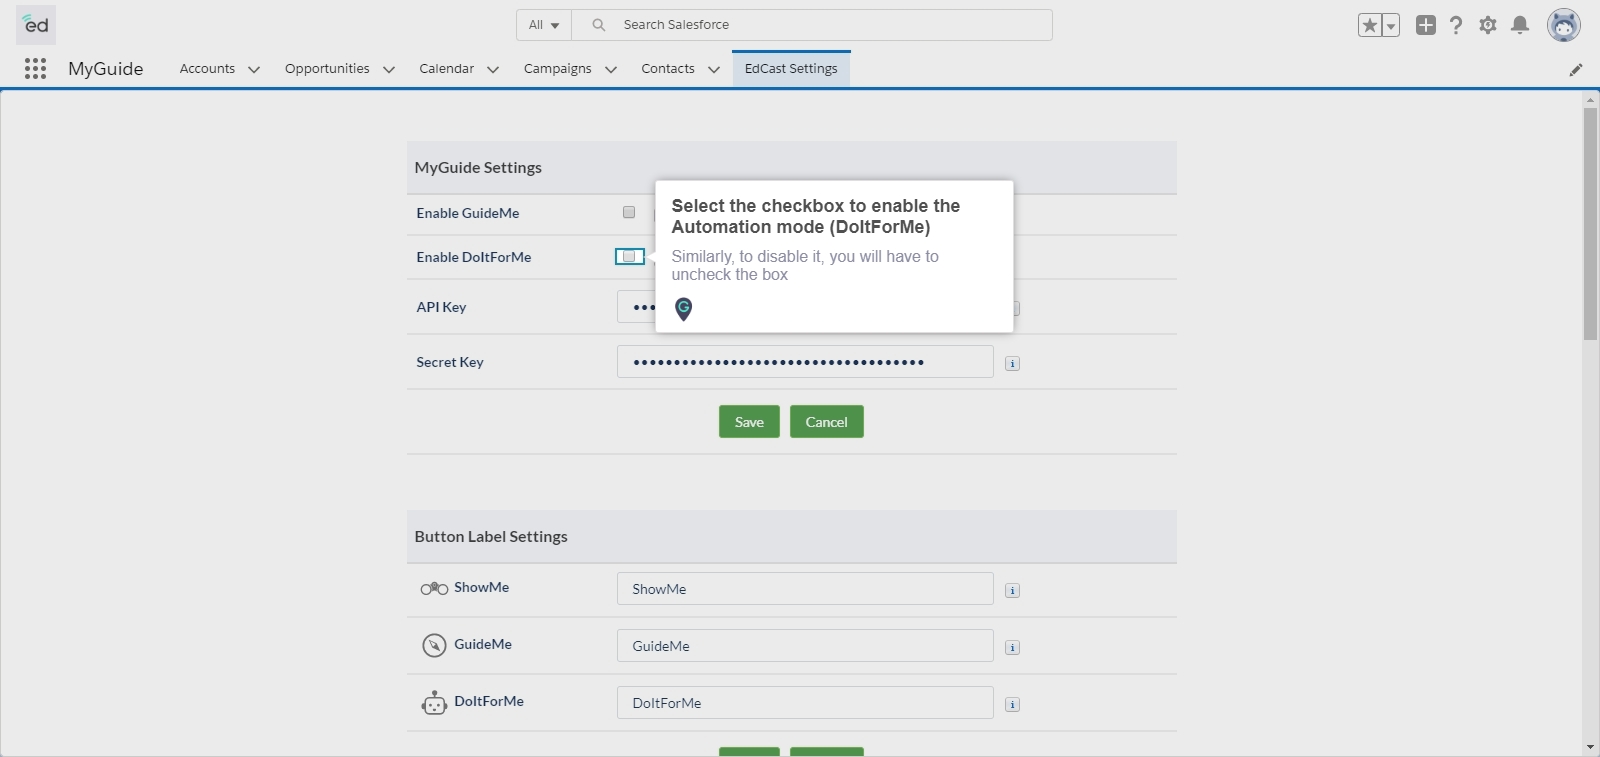This screenshot has height=757, width=1600.
Task: Click the ShowMe binoculars icon
Action: 434,589
